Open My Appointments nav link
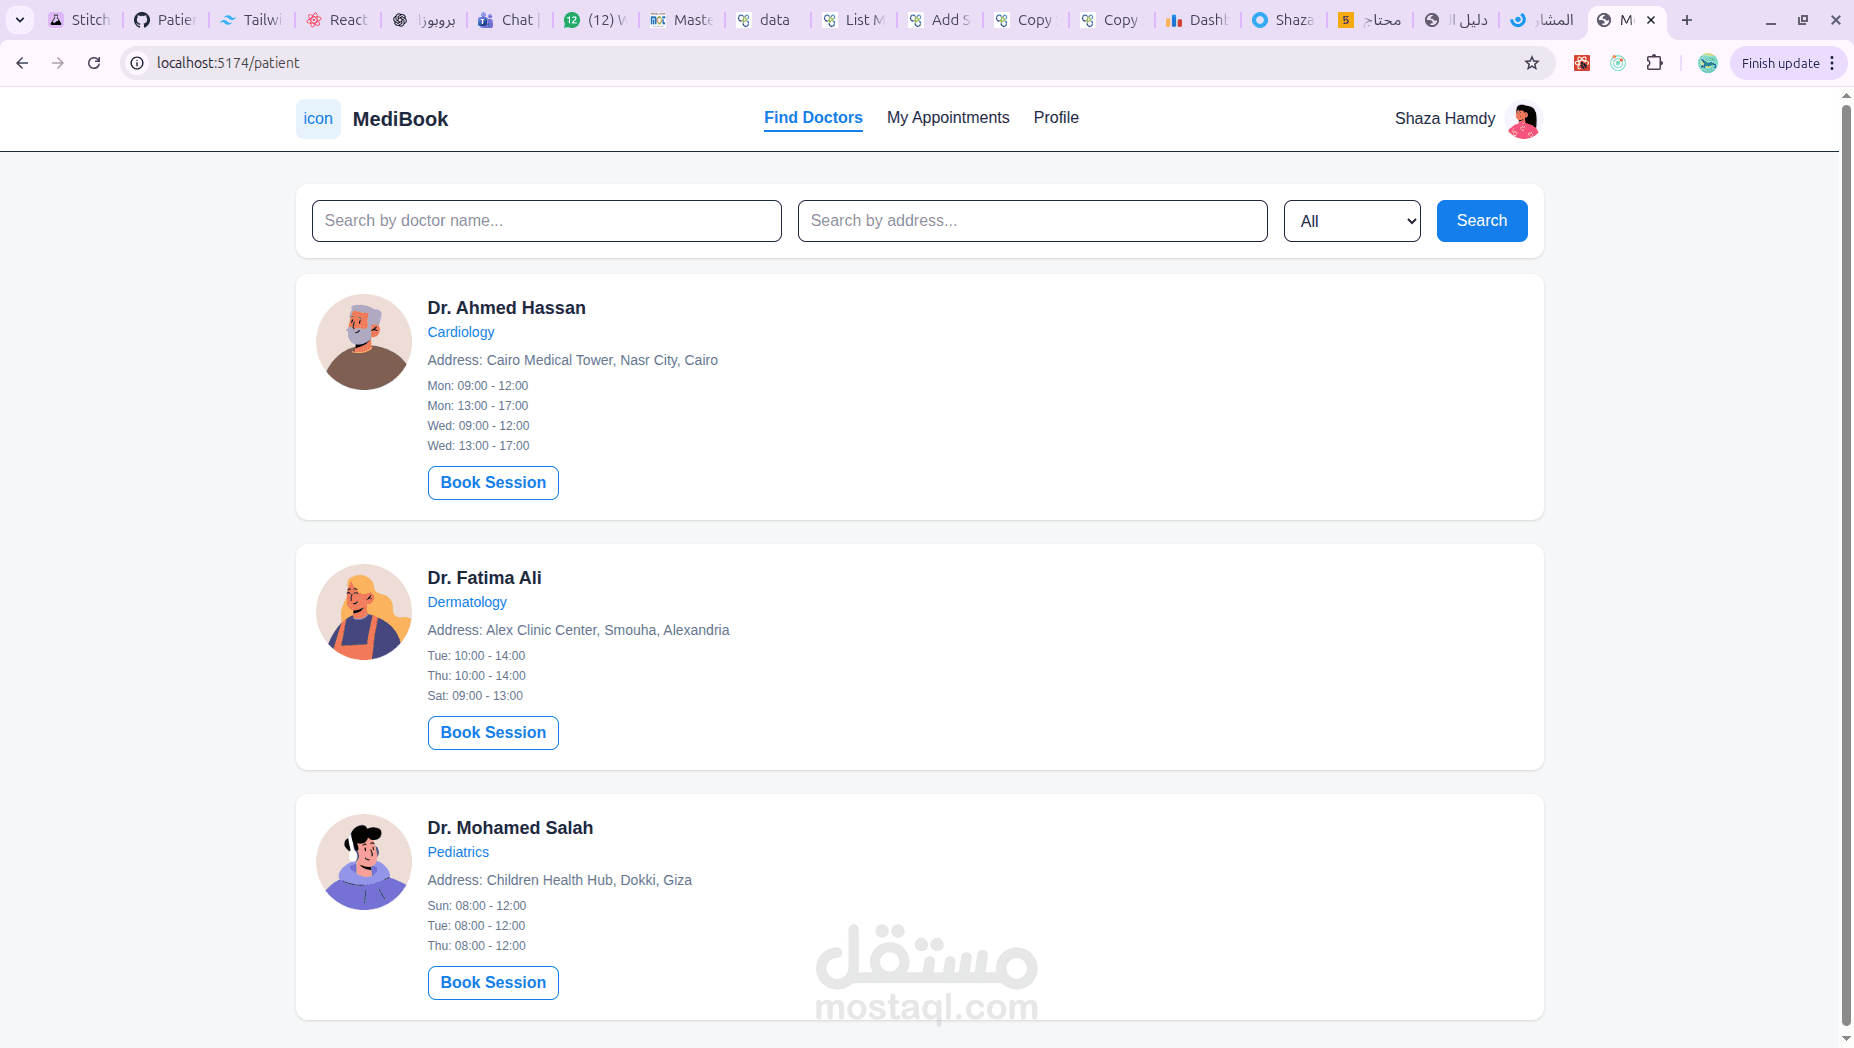1854x1048 pixels. tap(948, 118)
